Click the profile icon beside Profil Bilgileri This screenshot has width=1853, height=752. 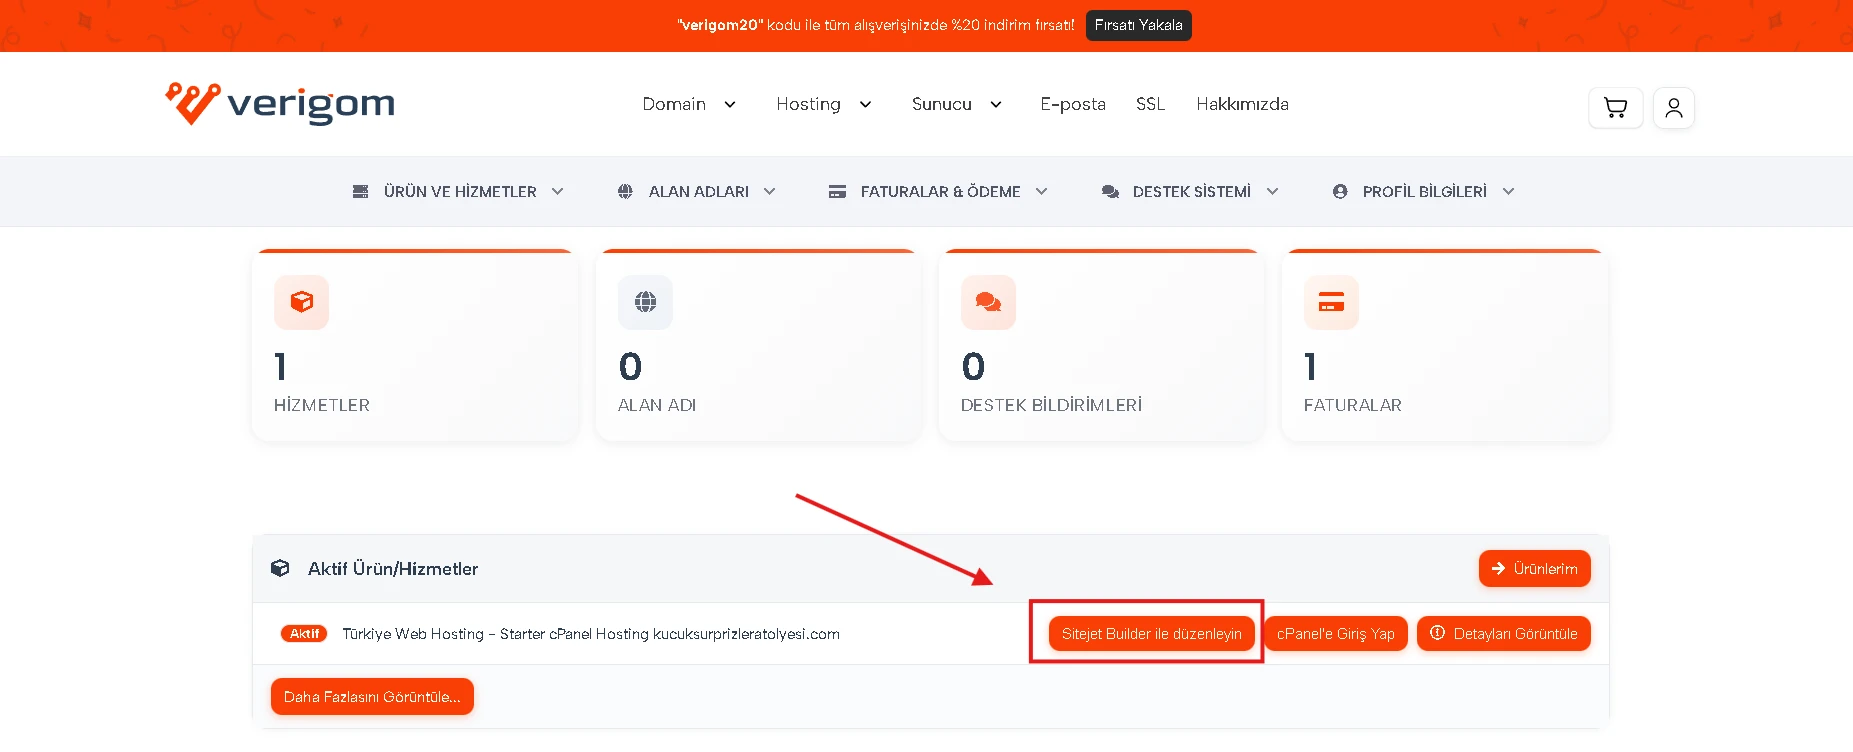(1340, 191)
